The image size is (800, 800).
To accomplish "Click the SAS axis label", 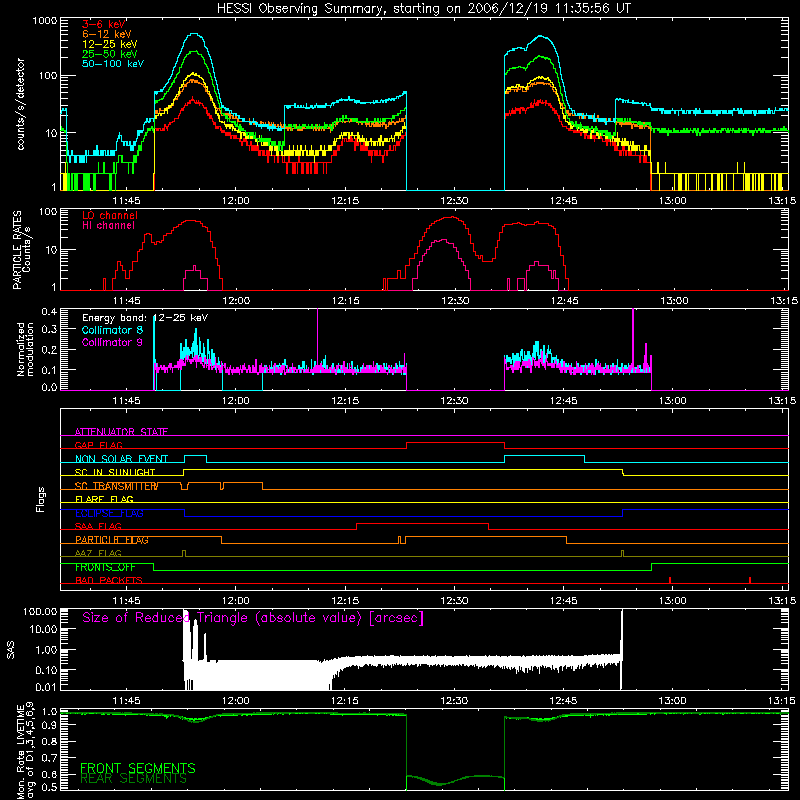I will [11, 650].
